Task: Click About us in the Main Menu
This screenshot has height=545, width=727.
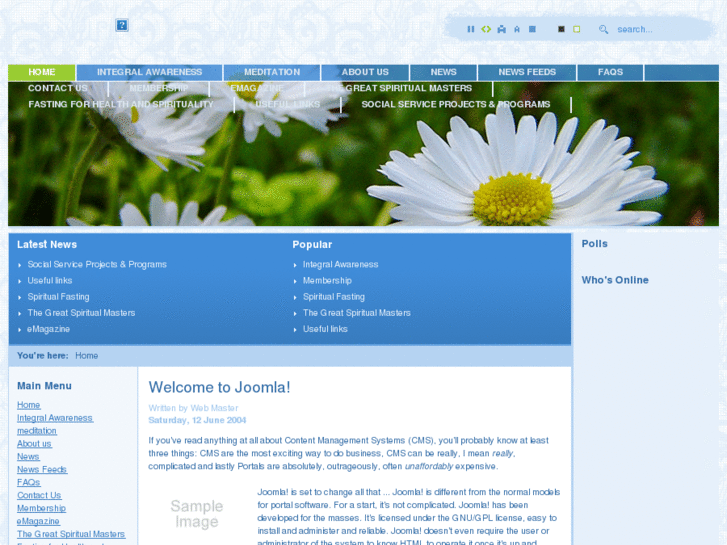Action: point(34,444)
